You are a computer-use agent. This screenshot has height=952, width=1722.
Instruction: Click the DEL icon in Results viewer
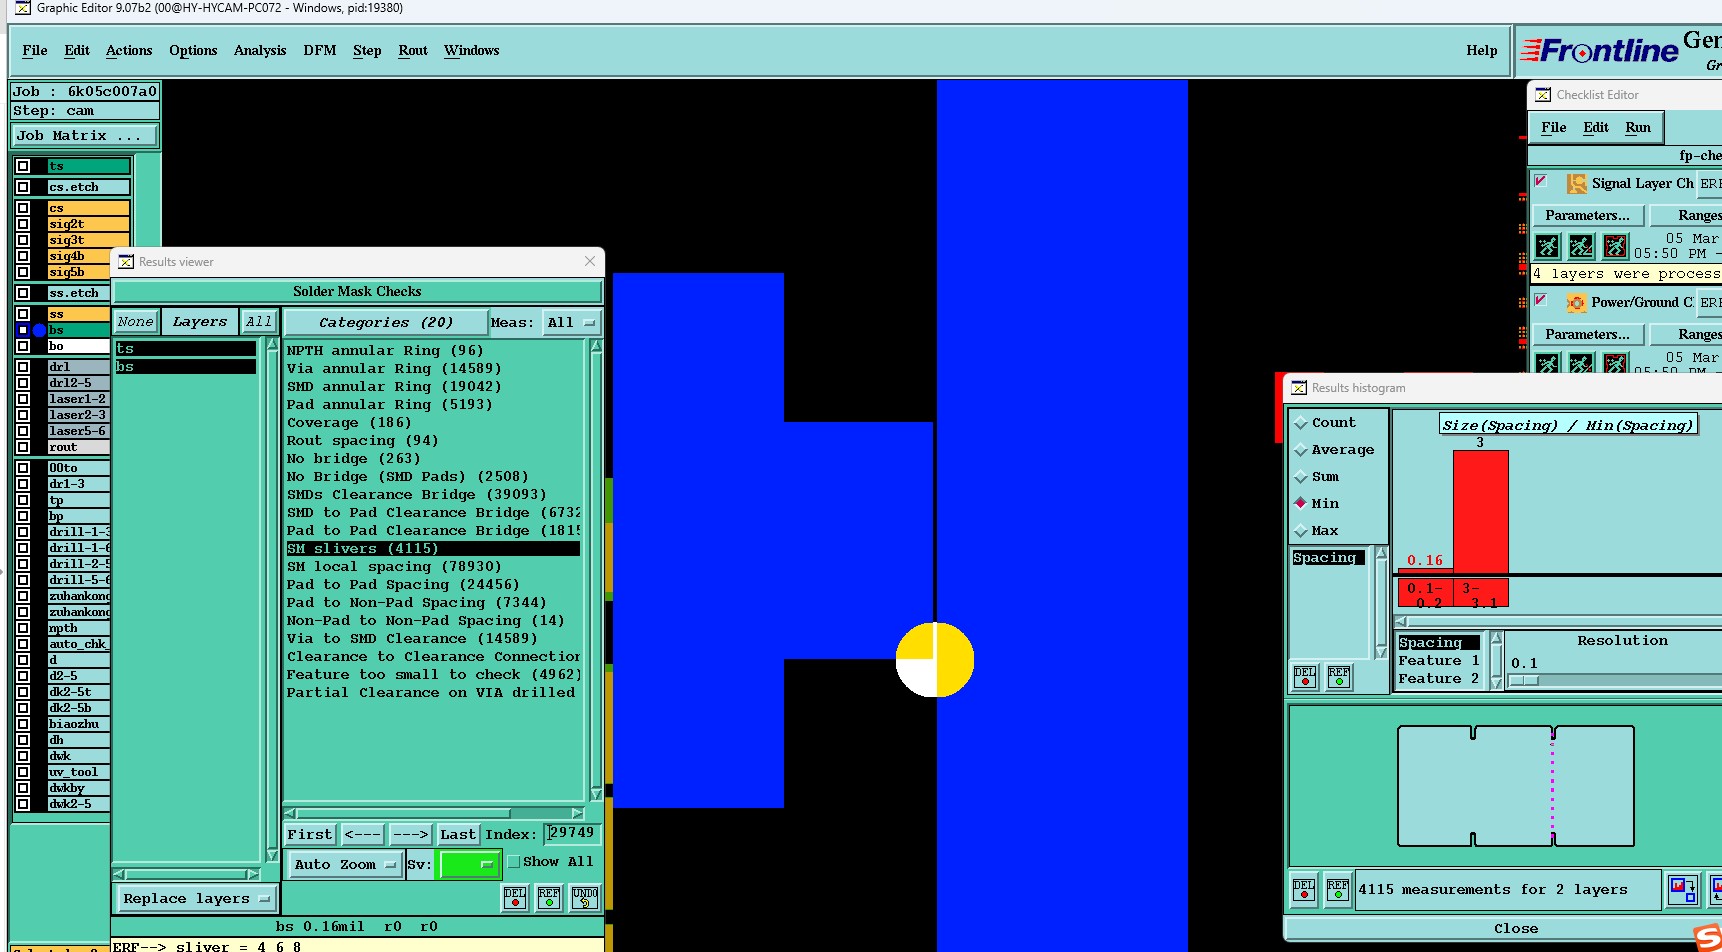[x=515, y=897]
